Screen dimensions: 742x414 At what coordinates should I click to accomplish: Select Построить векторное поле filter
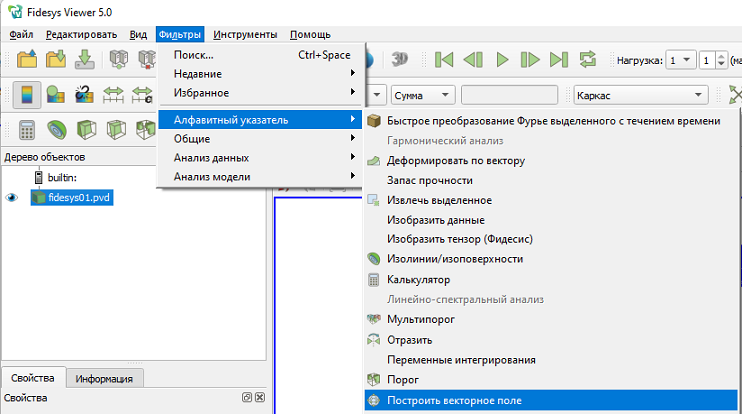[x=551, y=400]
